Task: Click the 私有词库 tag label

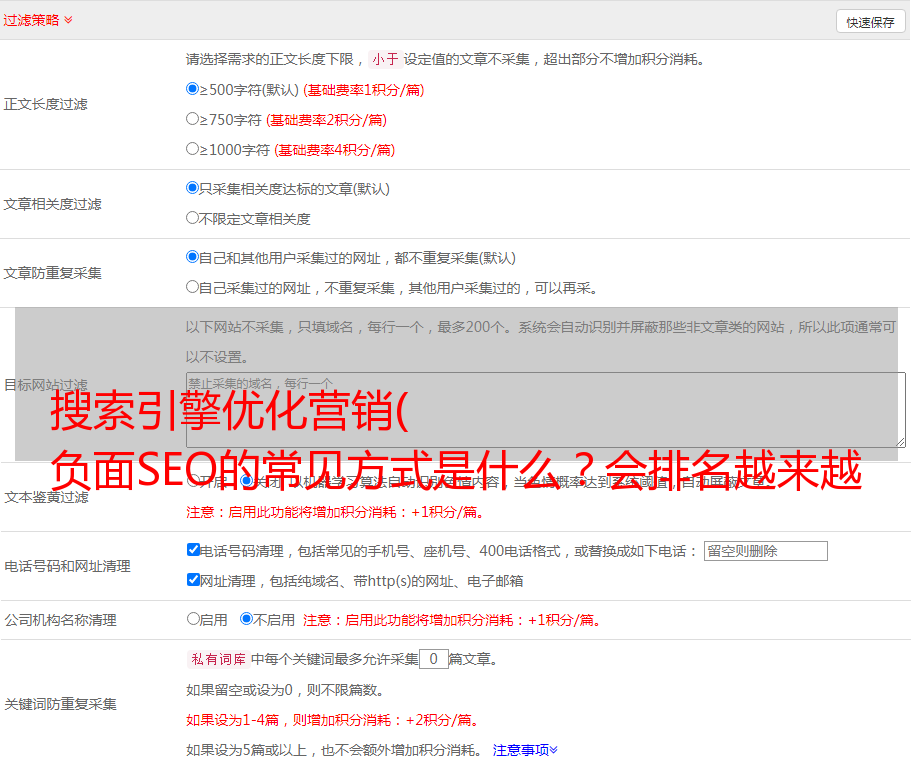Action: (x=216, y=659)
